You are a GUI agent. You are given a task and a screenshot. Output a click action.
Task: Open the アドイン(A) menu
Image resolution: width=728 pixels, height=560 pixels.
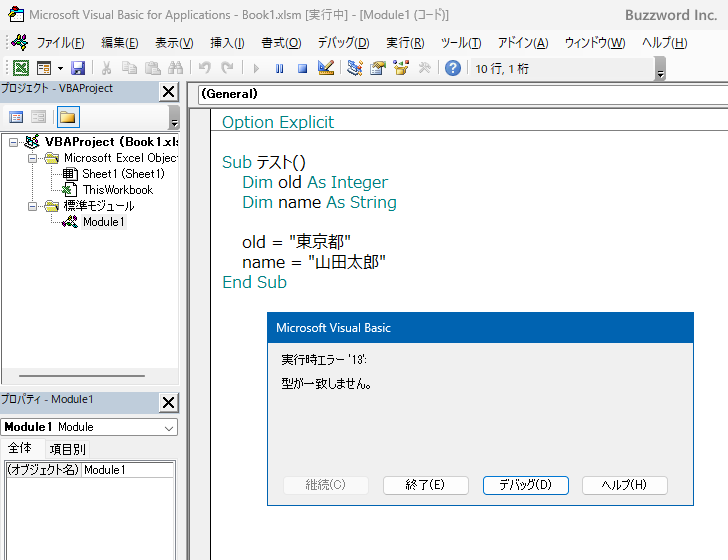click(x=523, y=43)
